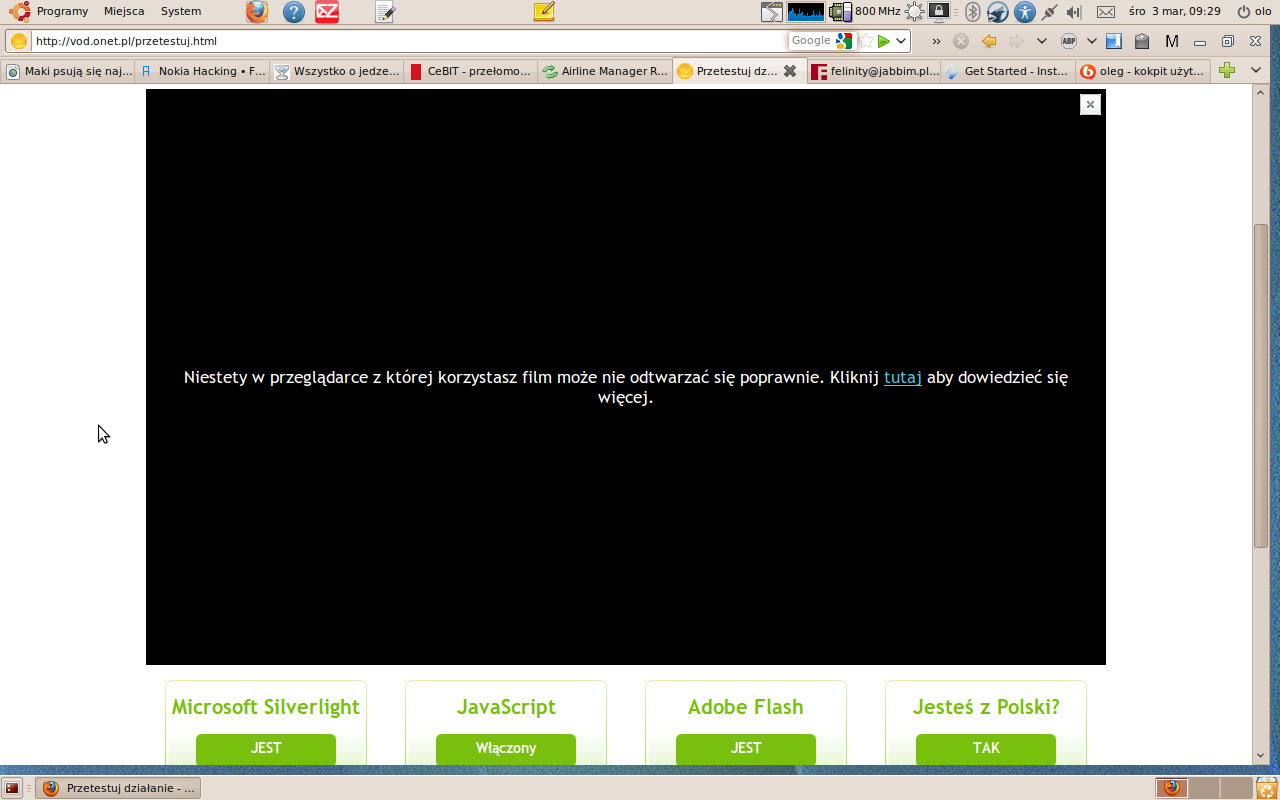Click the Adobe Flash JEST button

[x=746, y=749]
